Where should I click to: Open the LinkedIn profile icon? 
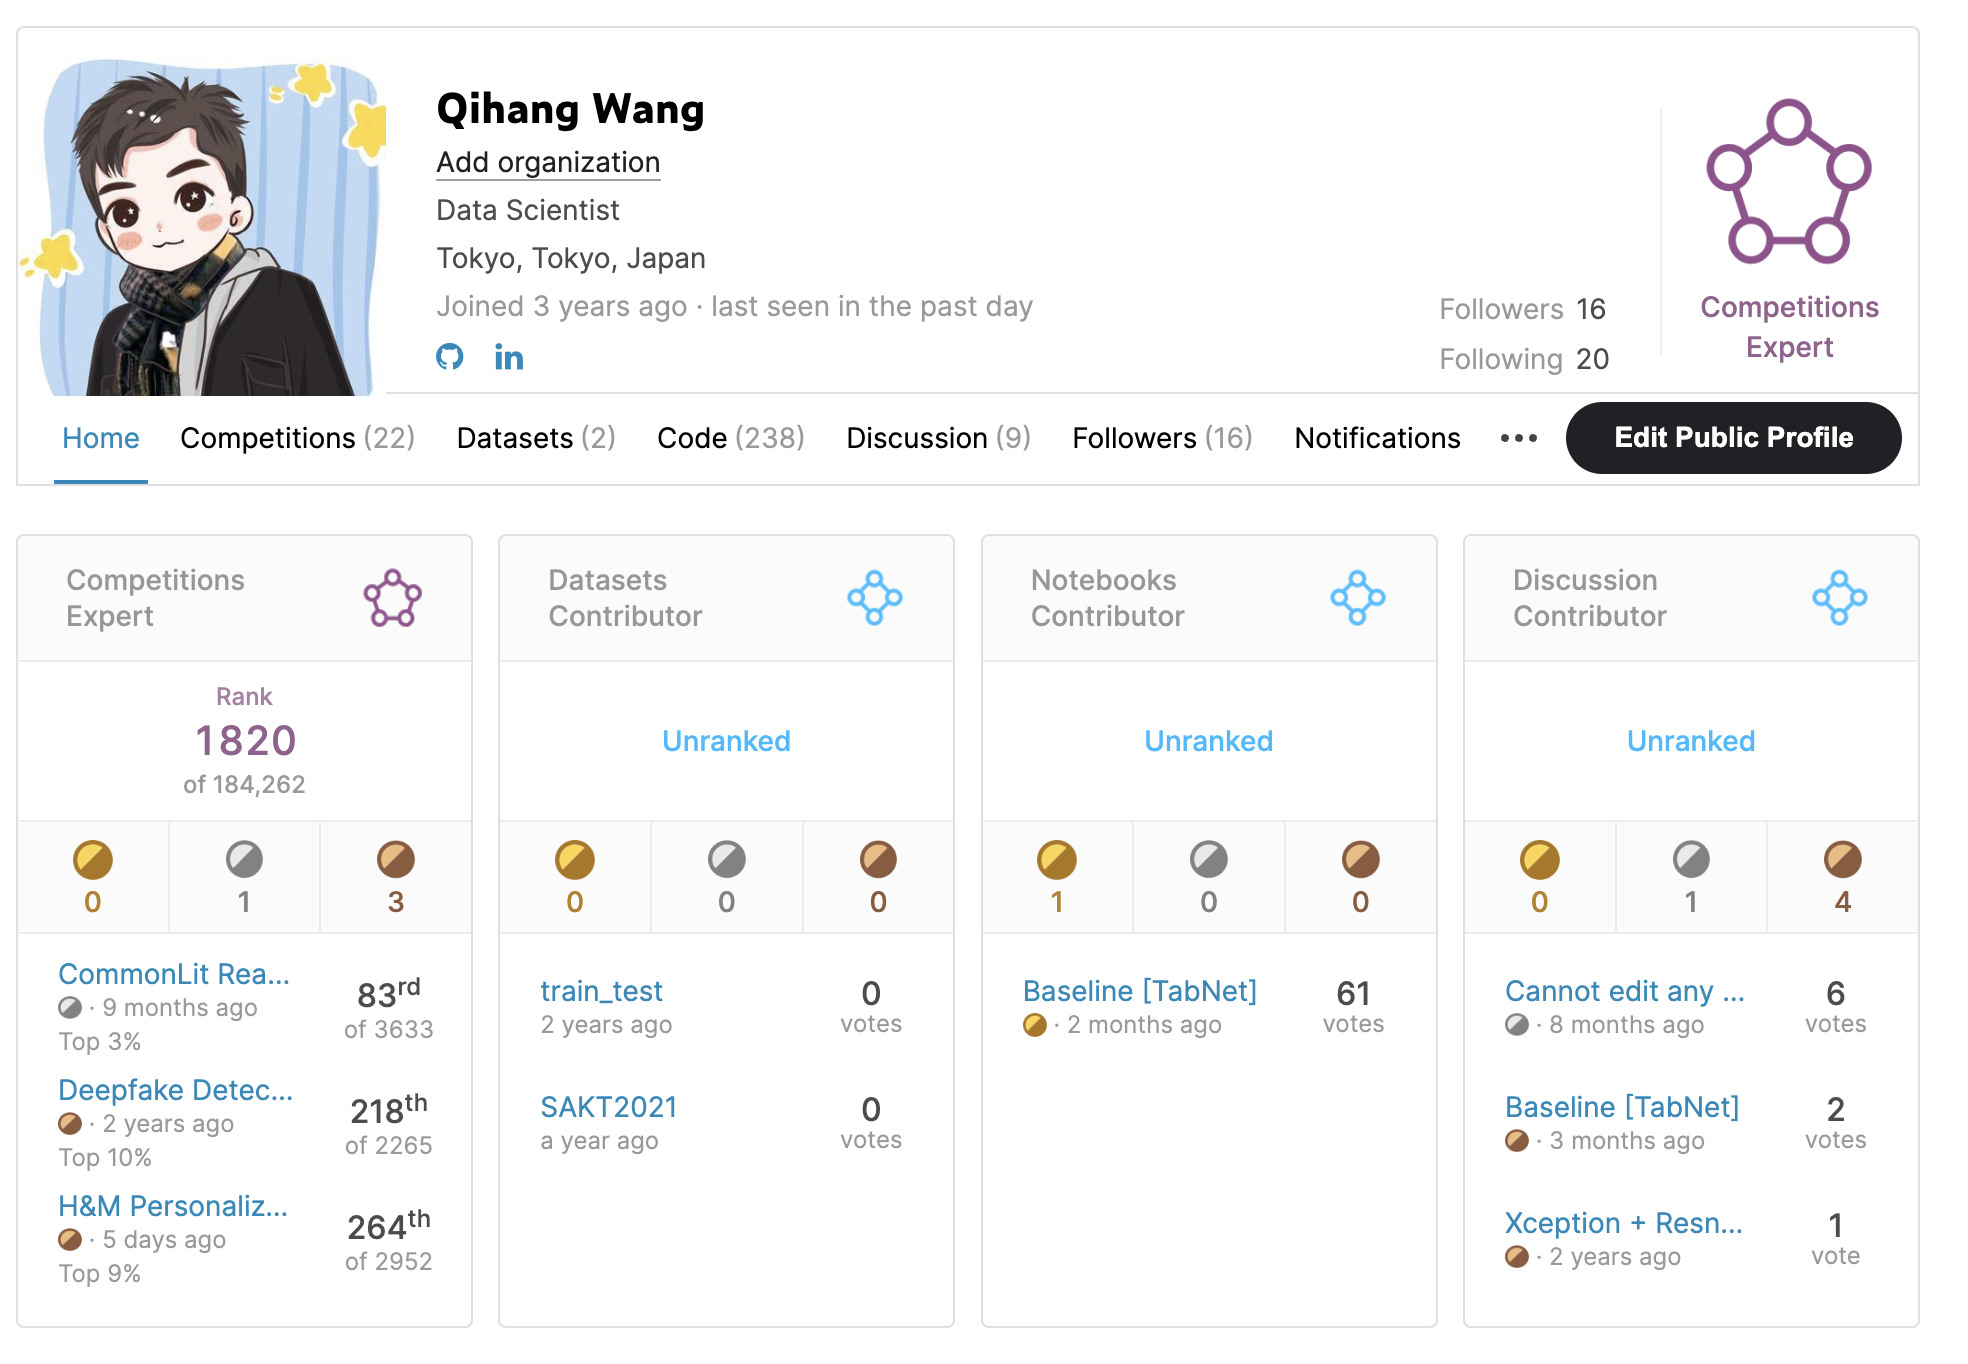[509, 357]
